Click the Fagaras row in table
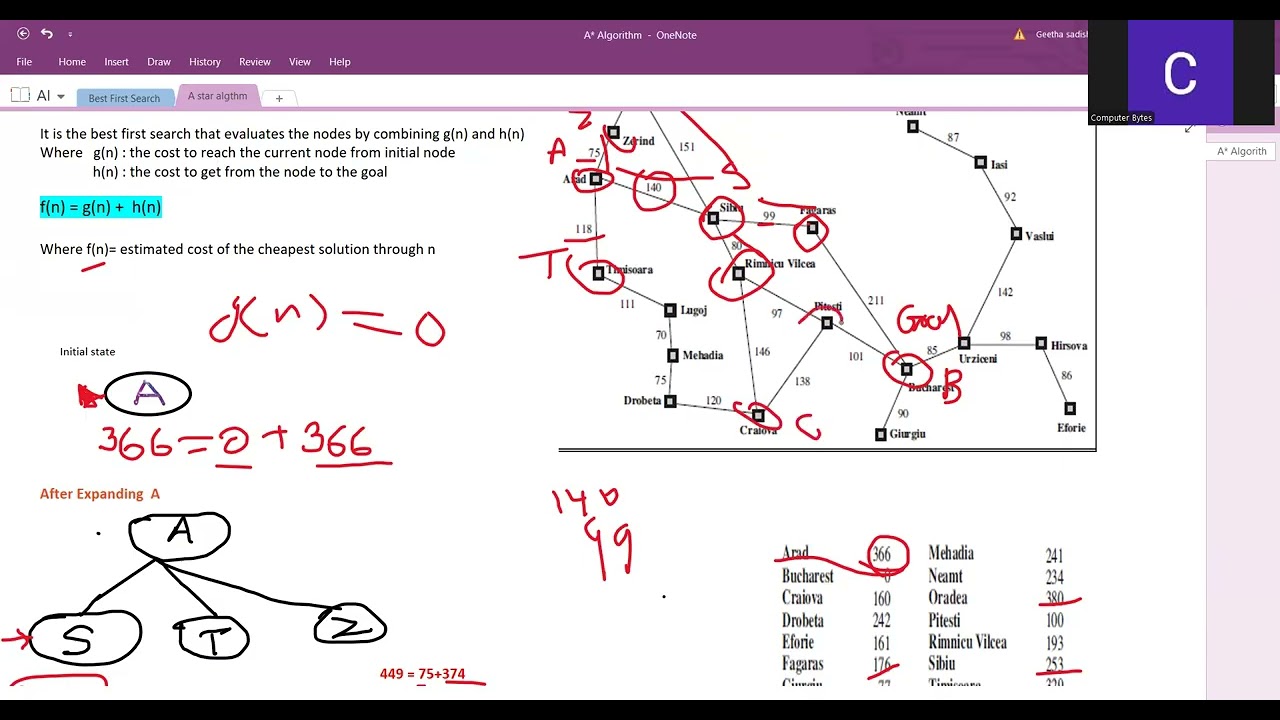The height and width of the screenshot is (720, 1280). (x=836, y=664)
